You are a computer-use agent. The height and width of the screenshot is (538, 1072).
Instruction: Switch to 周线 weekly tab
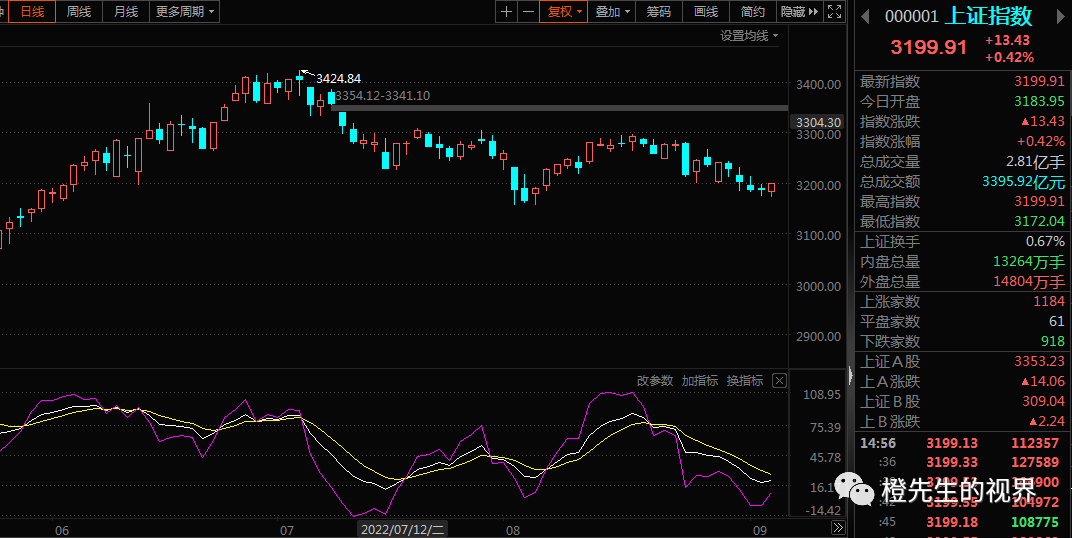[79, 12]
